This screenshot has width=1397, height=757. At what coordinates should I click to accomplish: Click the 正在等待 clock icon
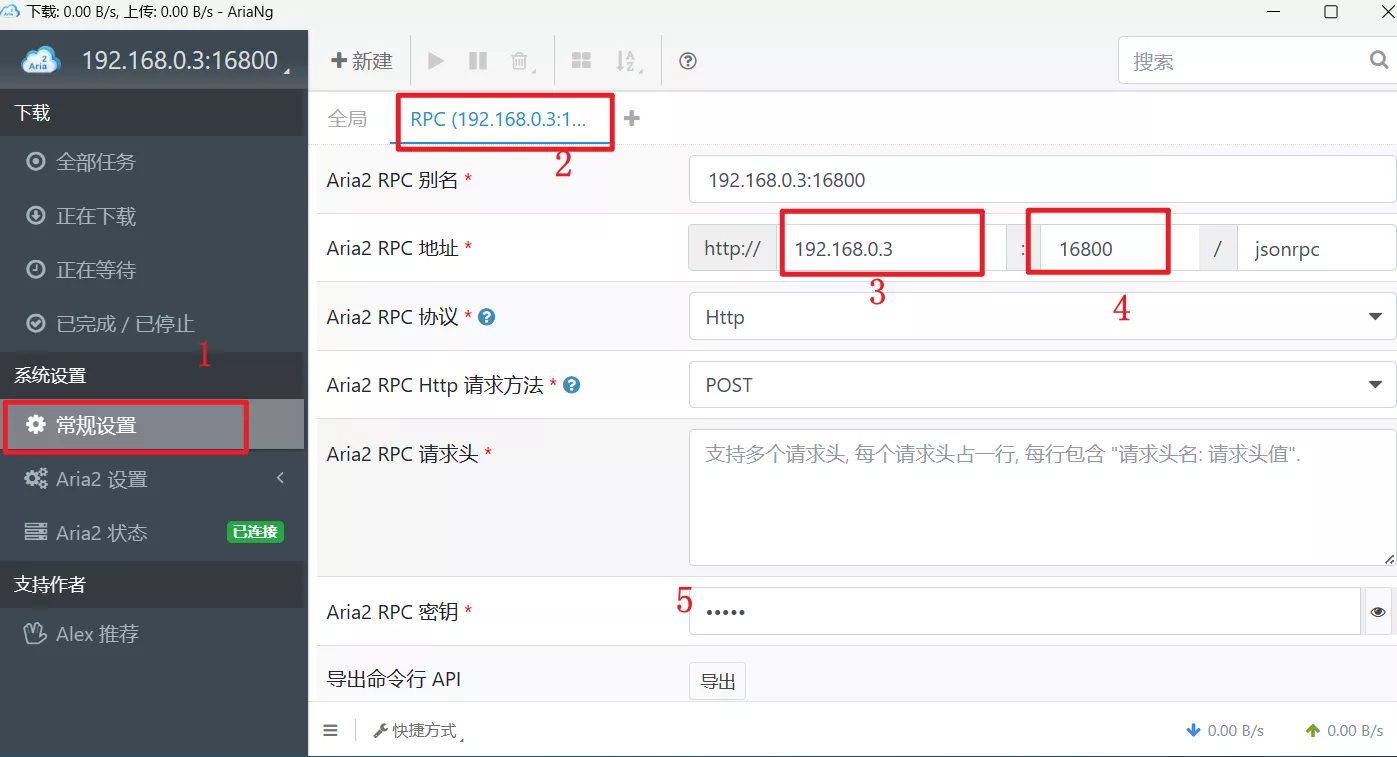pos(36,269)
